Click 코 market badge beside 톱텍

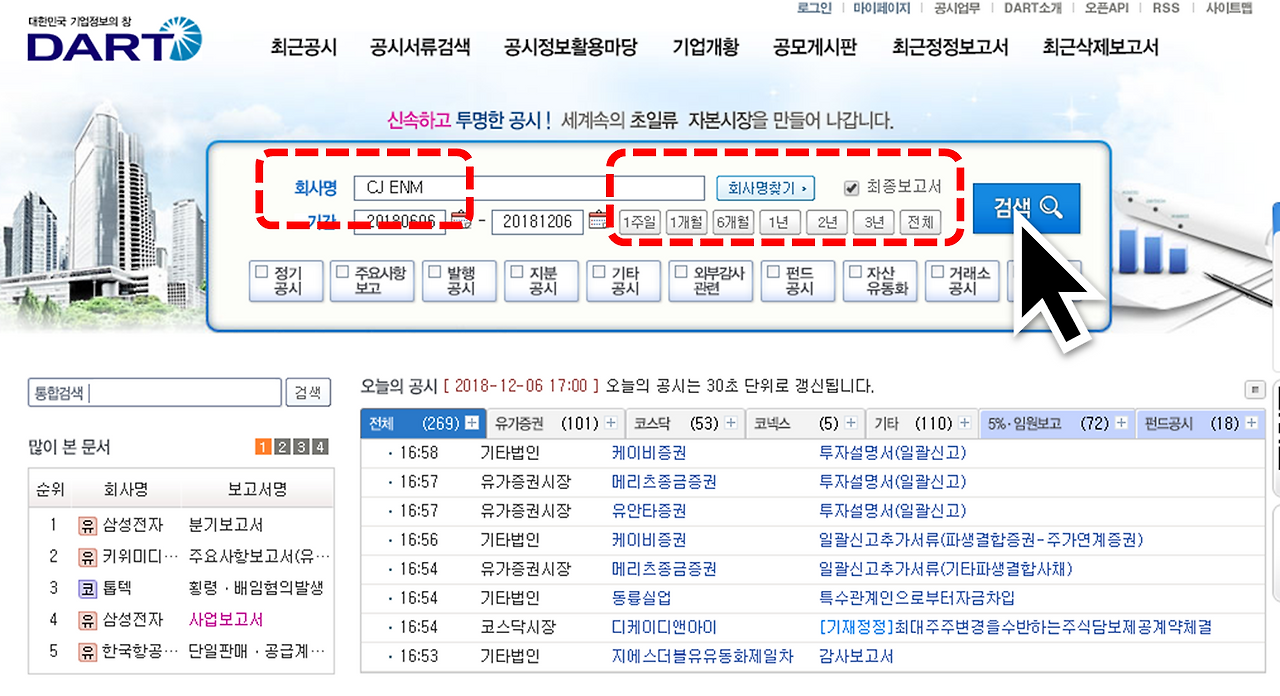pos(87,588)
